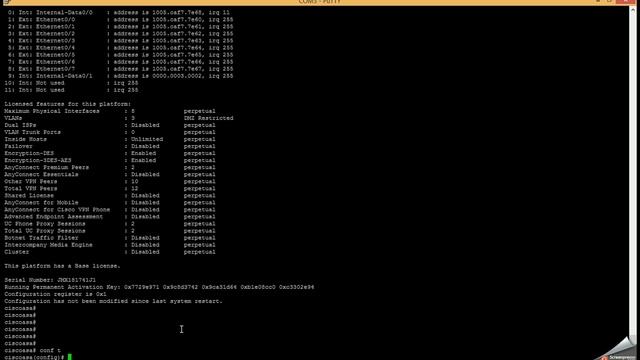Click the Internal-Data0/1 interface line
The height and width of the screenshot is (360, 640).
pos(119,76)
